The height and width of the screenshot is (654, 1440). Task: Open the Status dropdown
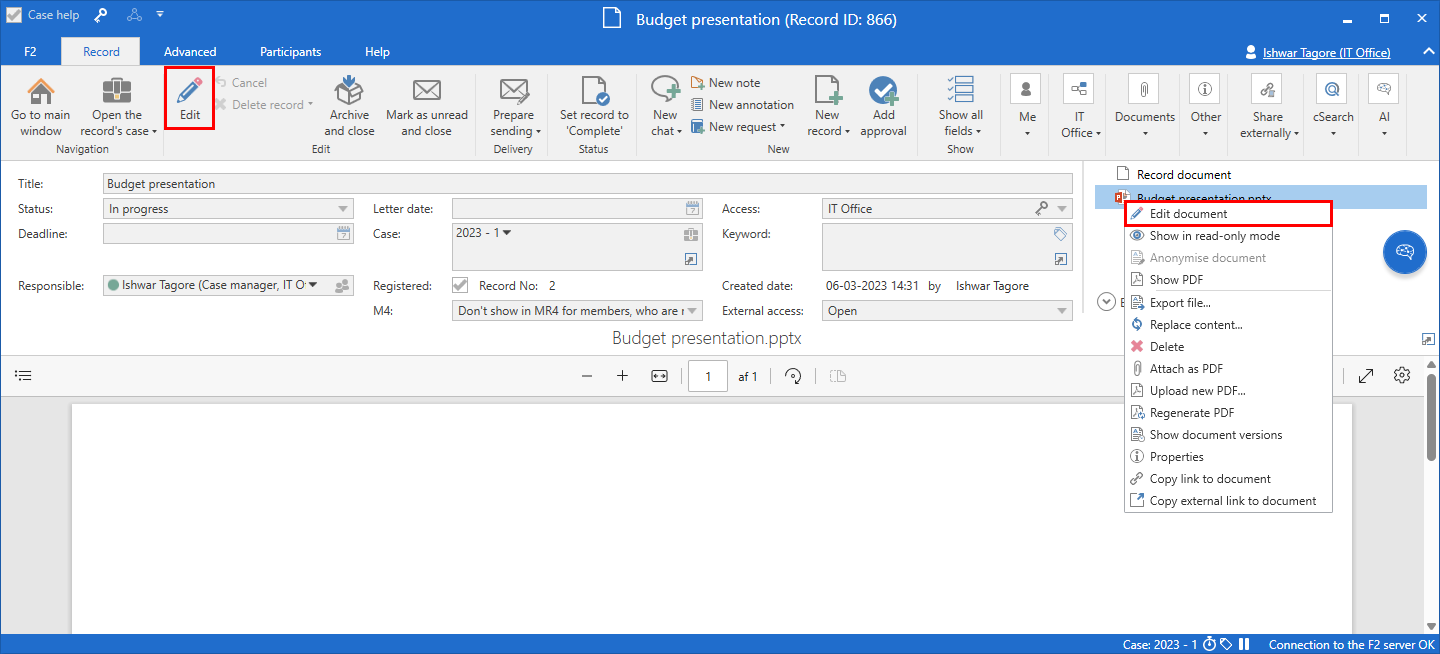click(x=344, y=209)
